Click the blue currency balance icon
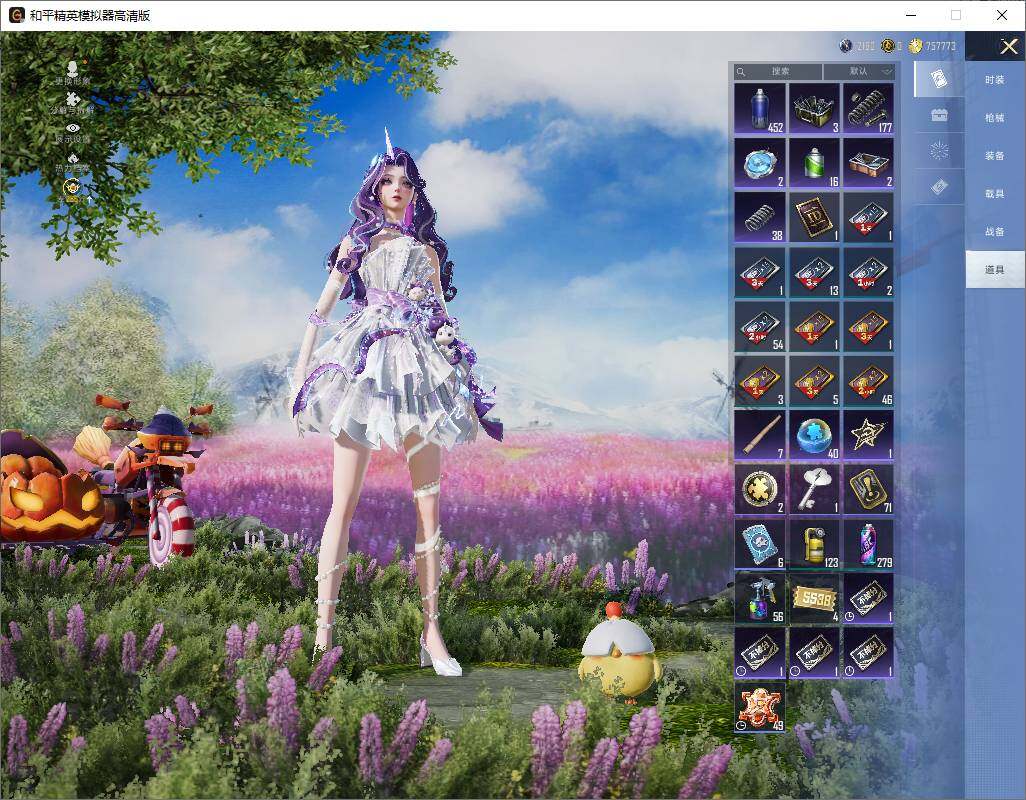Screen dimensions: 1026x800 click(x=846, y=46)
